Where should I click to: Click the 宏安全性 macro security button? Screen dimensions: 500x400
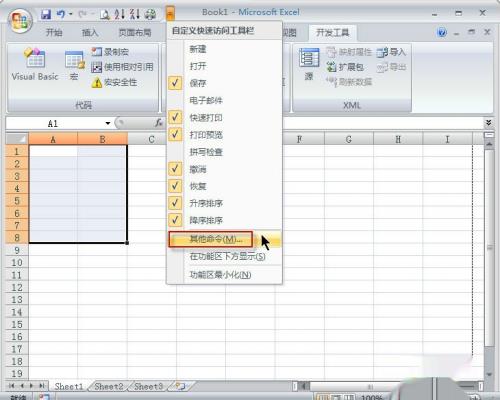point(114,82)
